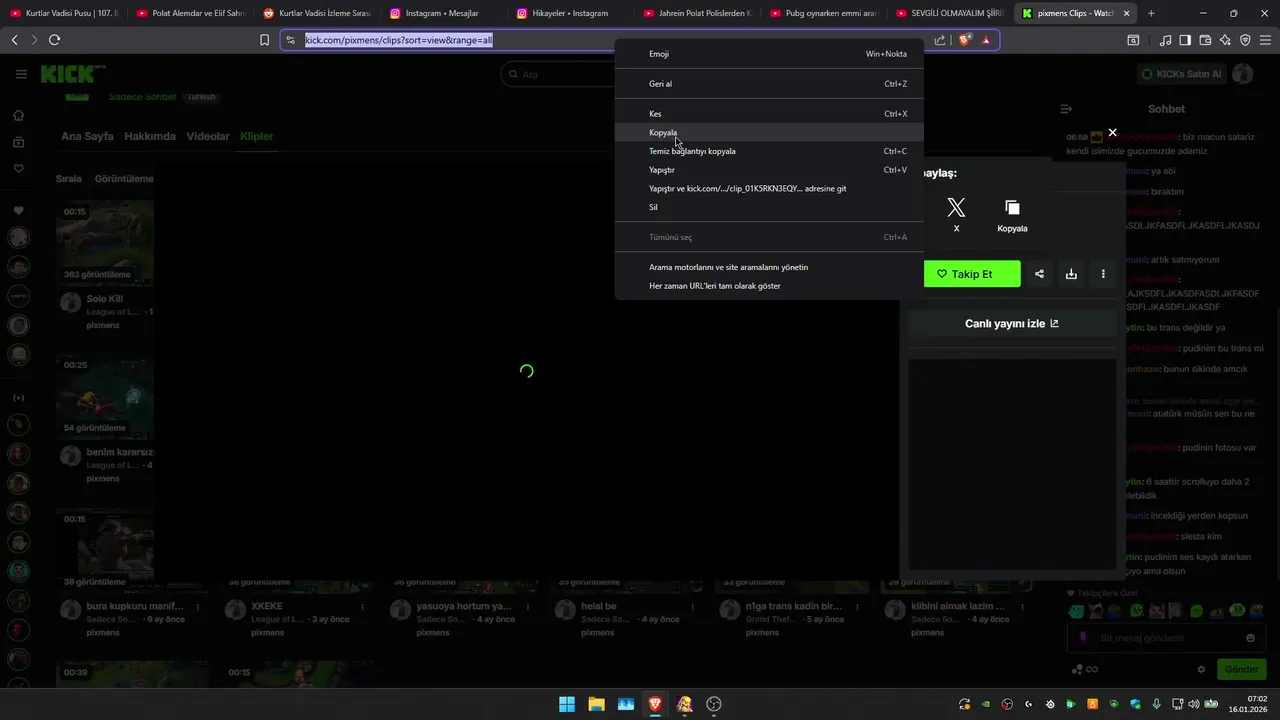1280x720 pixels.
Task: Click the Brave VPN shield icon
Action: pyautogui.click(x=1245, y=40)
